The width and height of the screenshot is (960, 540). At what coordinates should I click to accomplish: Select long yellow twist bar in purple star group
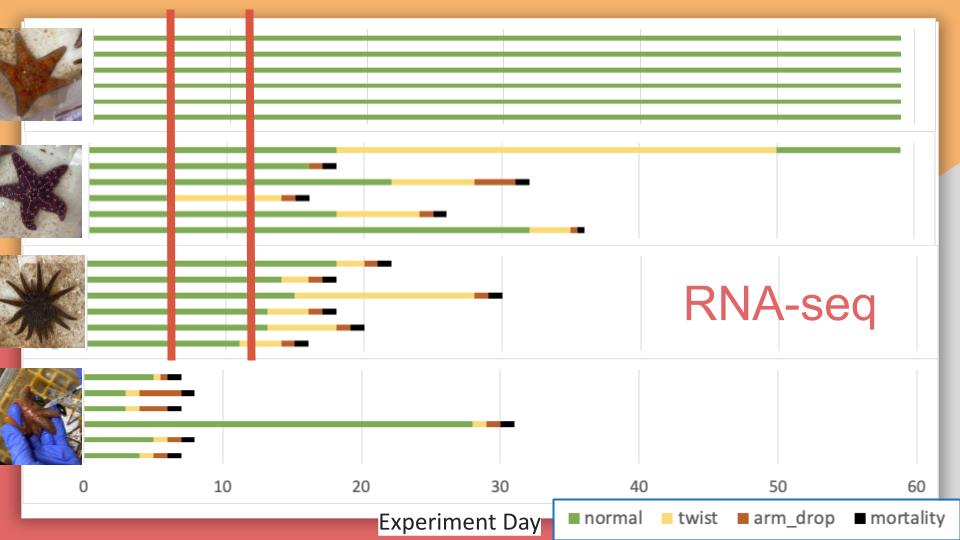[x=557, y=150]
